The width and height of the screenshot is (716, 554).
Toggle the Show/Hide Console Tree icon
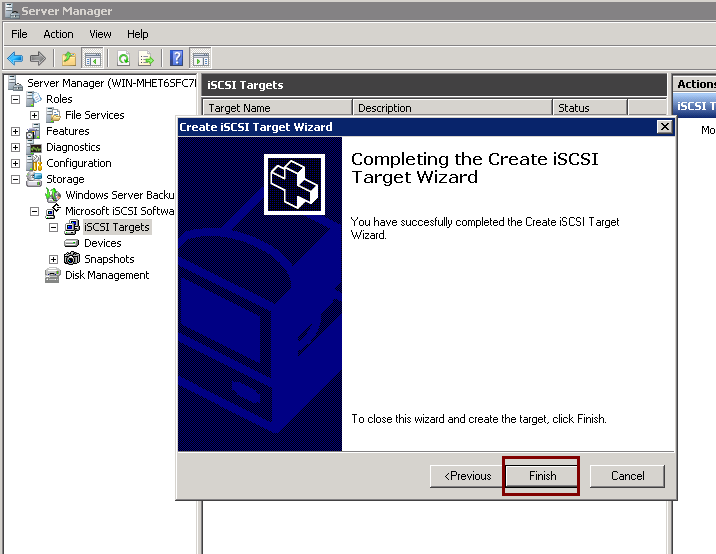pos(92,59)
